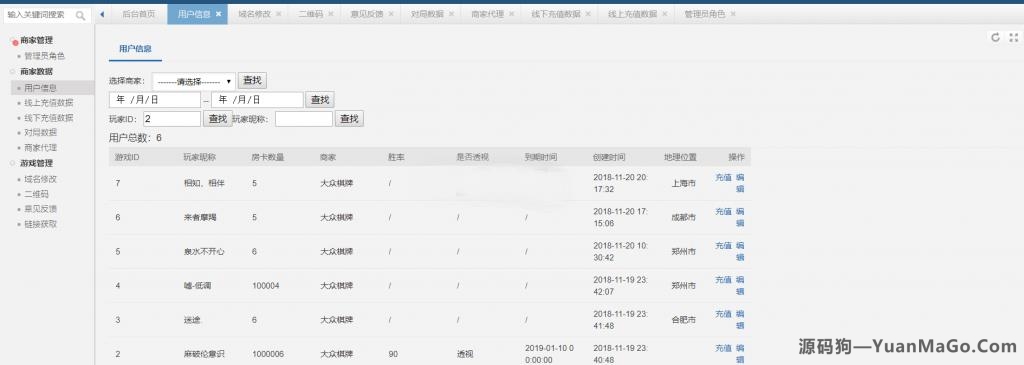Click the end date input field

click(x=257, y=100)
